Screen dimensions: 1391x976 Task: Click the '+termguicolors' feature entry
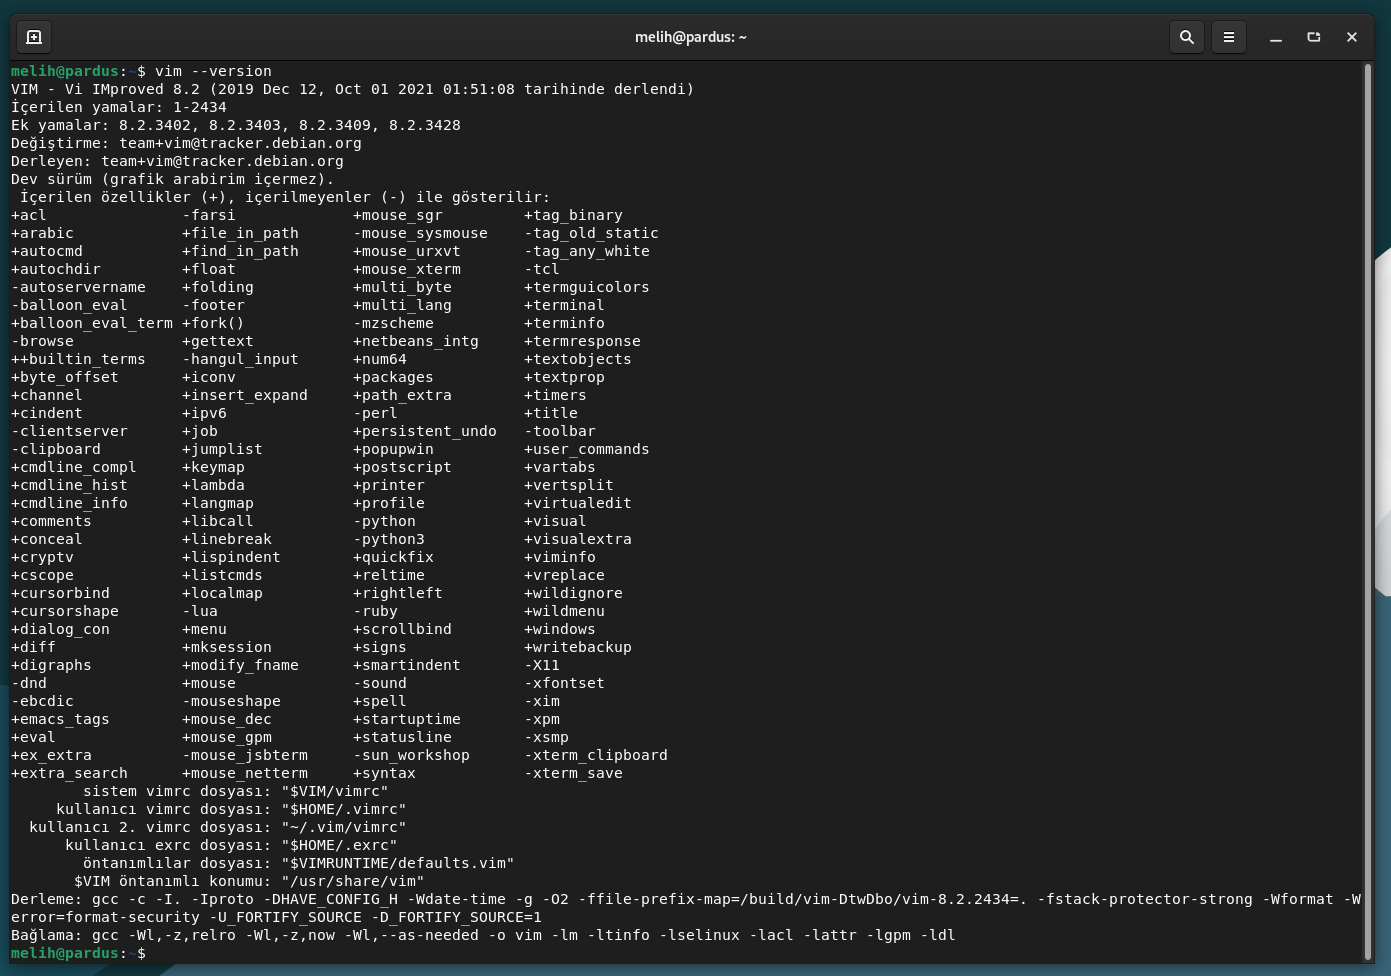587,287
